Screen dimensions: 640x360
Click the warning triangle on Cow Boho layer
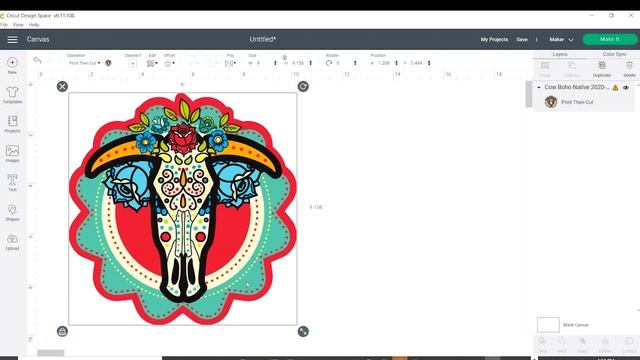(x=616, y=87)
